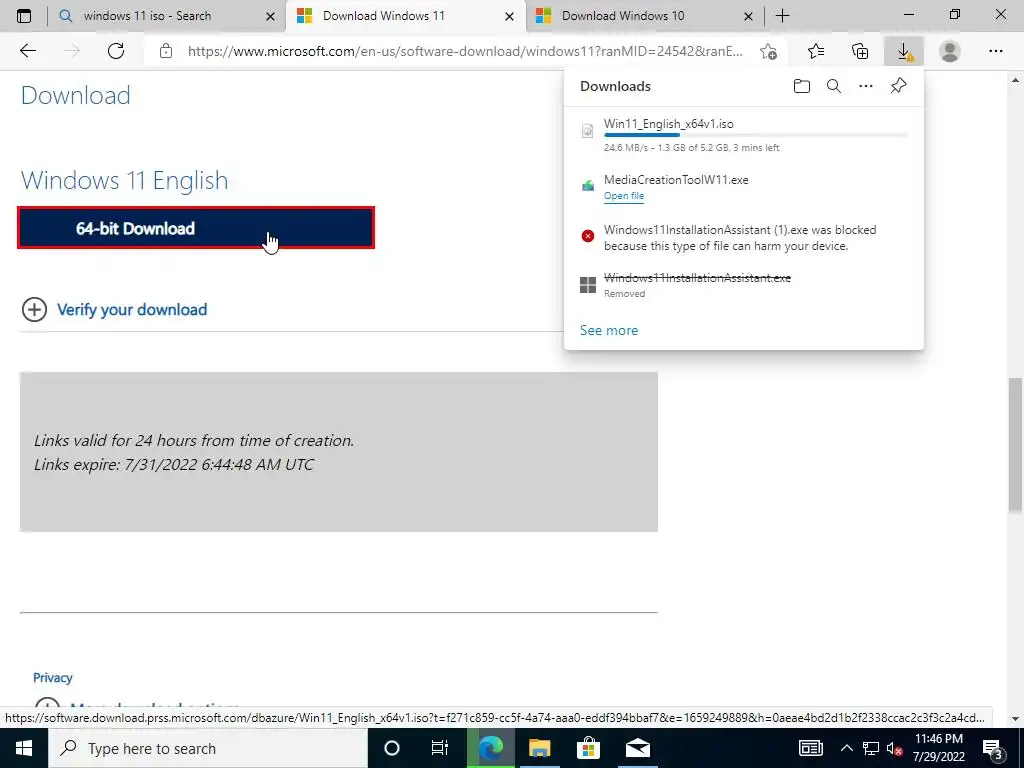
Task: Open the browser profile avatar
Action: coord(950,51)
